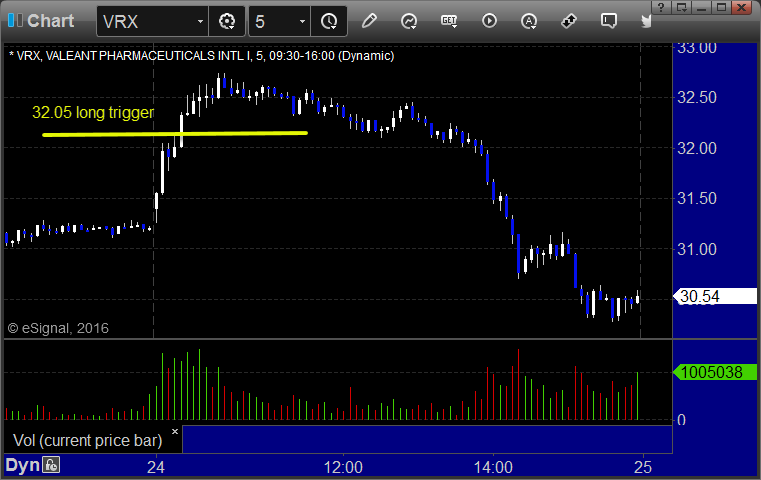Click the 31.00 price axis label

click(x=697, y=249)
